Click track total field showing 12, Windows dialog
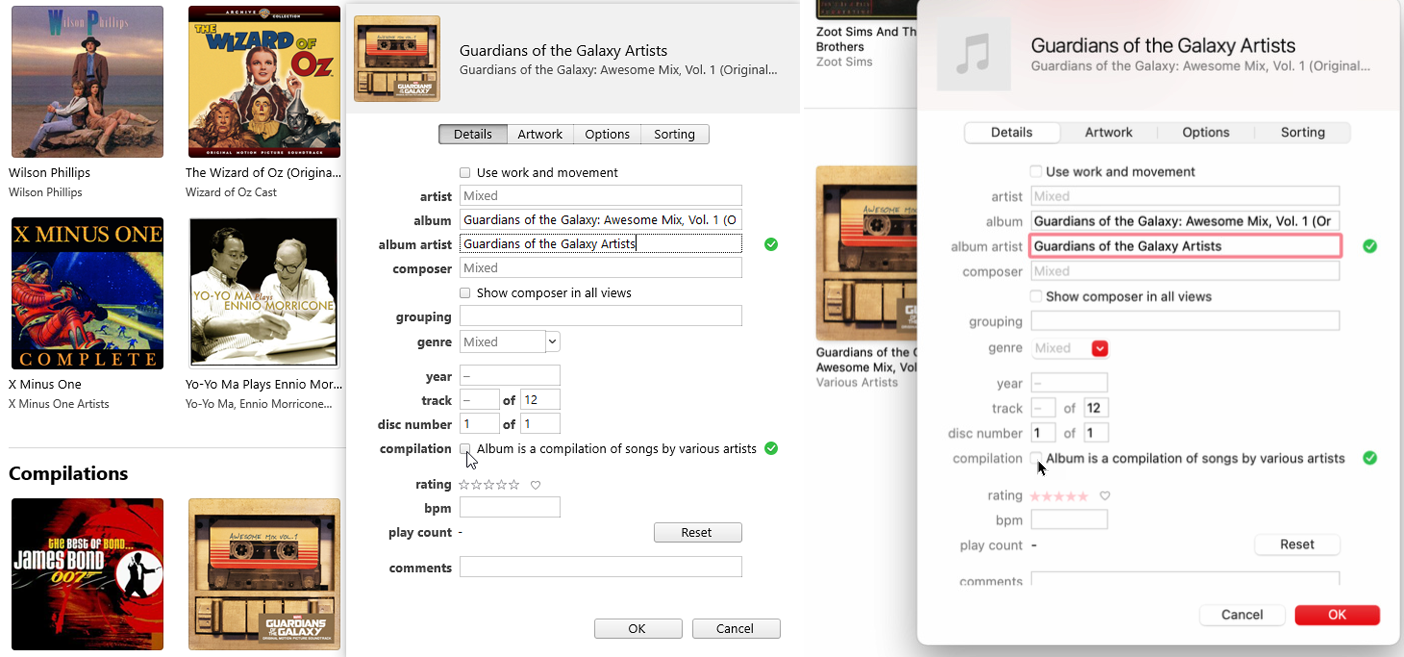 [540, 400]
